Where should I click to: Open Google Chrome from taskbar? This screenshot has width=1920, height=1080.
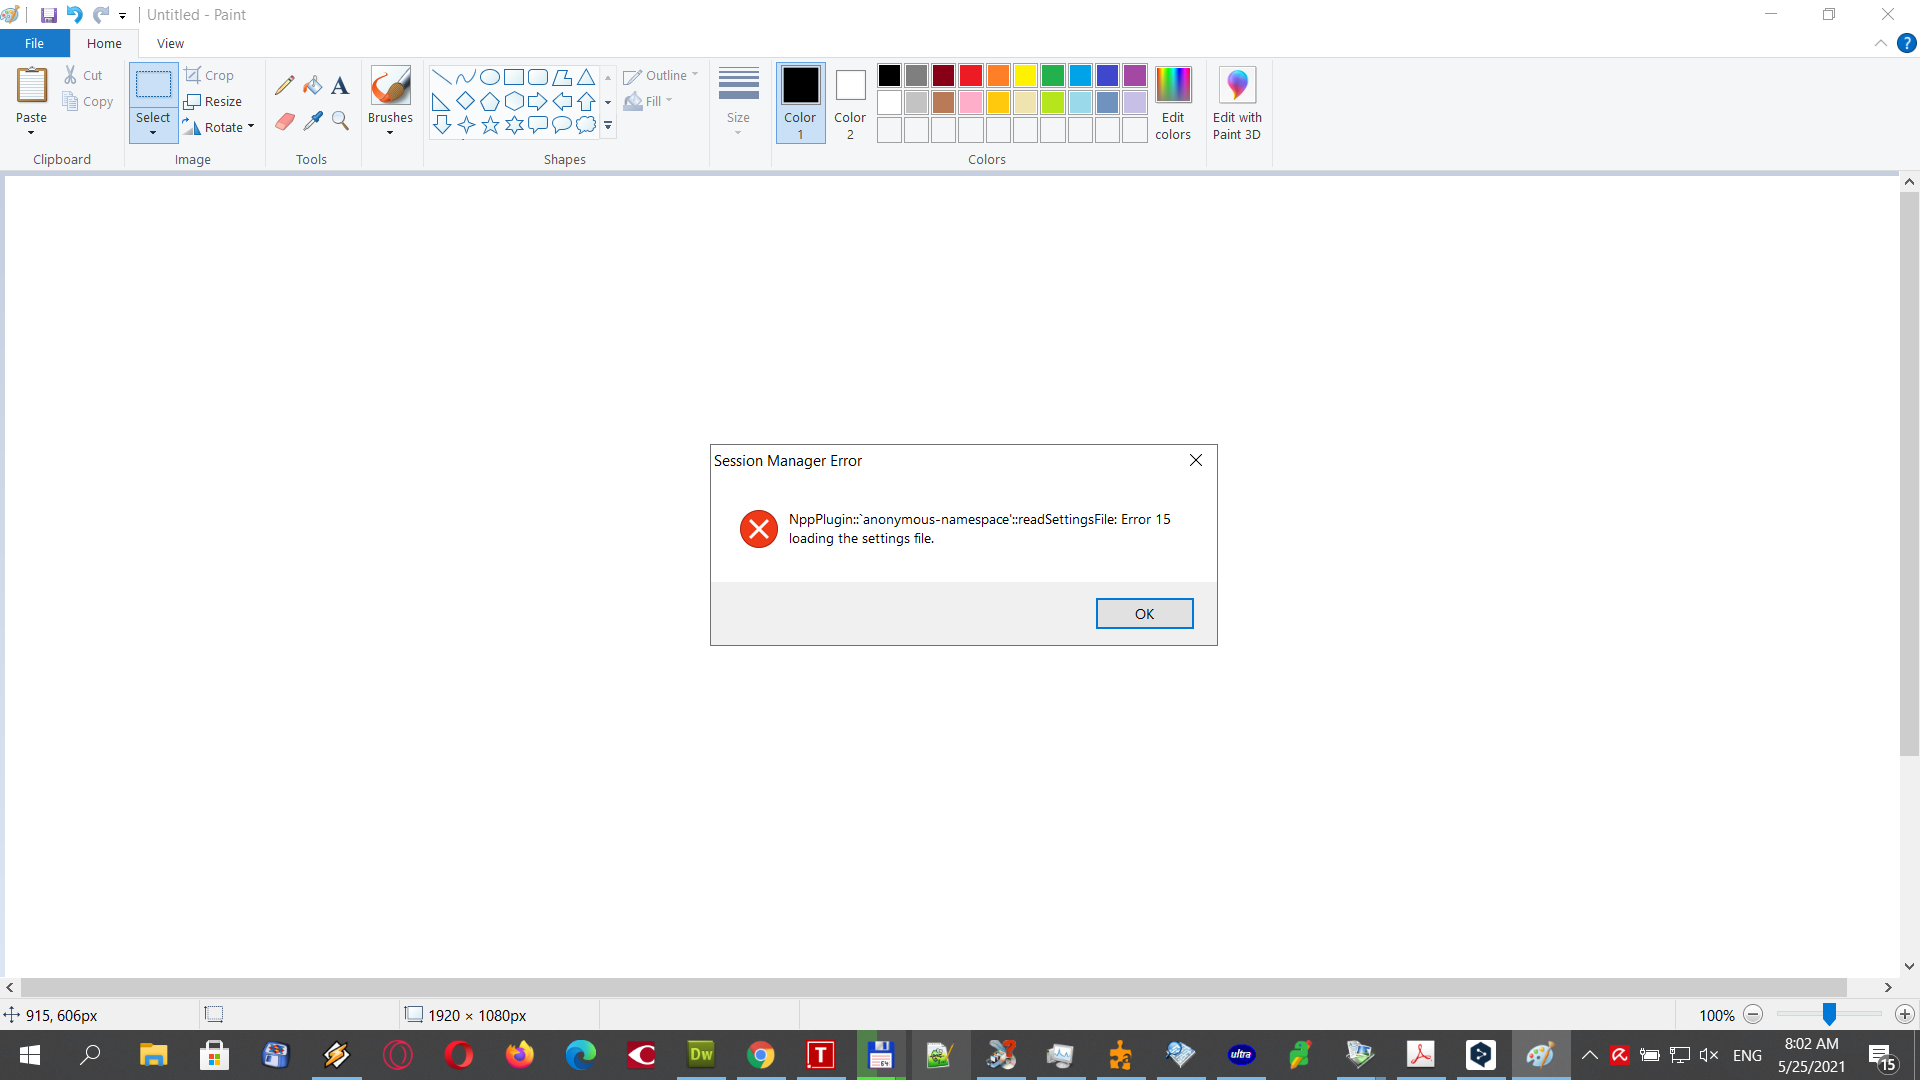761,1055
